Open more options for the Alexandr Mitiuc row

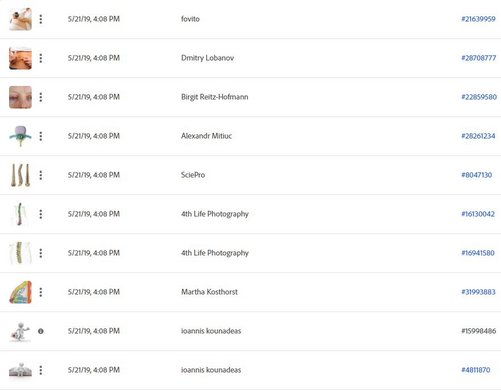click(41, 136)
